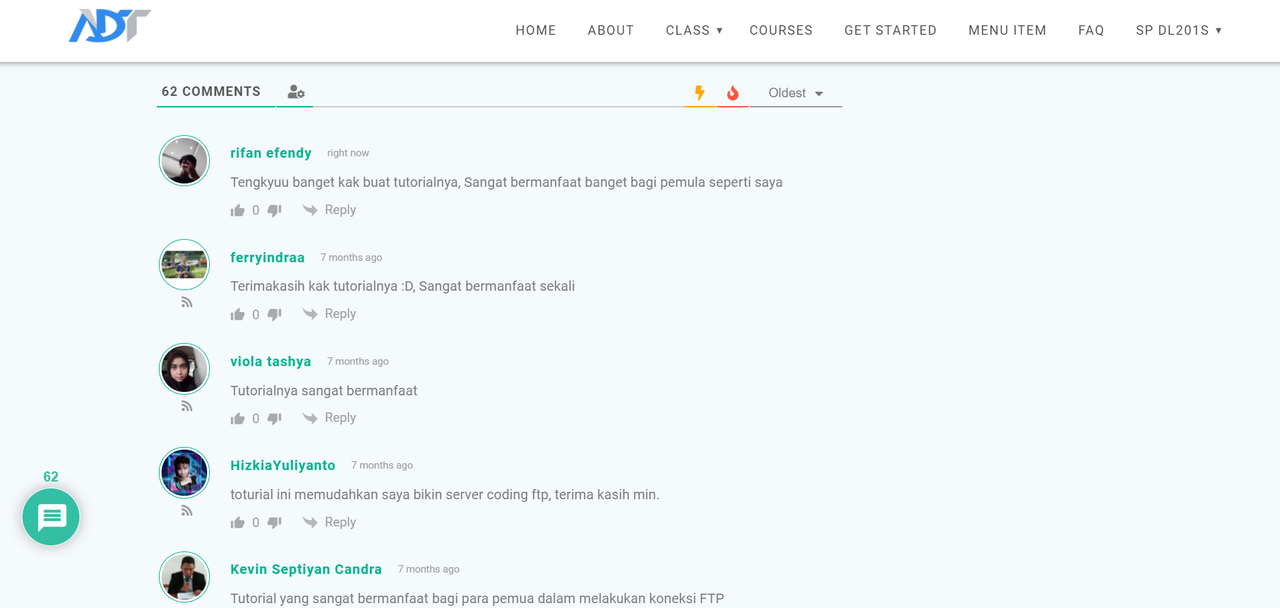Open viola tashya's profile name
Viewport: 1280px width, 608px height.
click(x=271, y=361)
